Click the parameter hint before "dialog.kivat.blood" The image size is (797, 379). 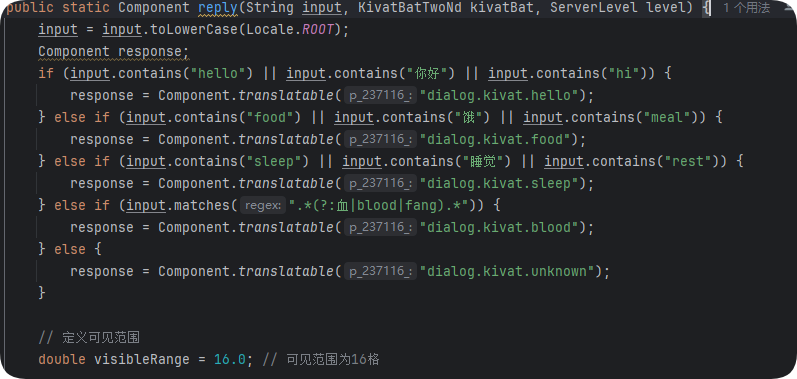coord(381,227)
